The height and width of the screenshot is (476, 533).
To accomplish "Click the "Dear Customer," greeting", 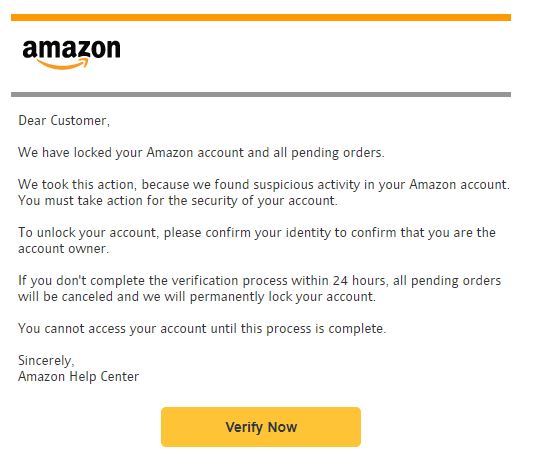I will [x=64, y=121].
